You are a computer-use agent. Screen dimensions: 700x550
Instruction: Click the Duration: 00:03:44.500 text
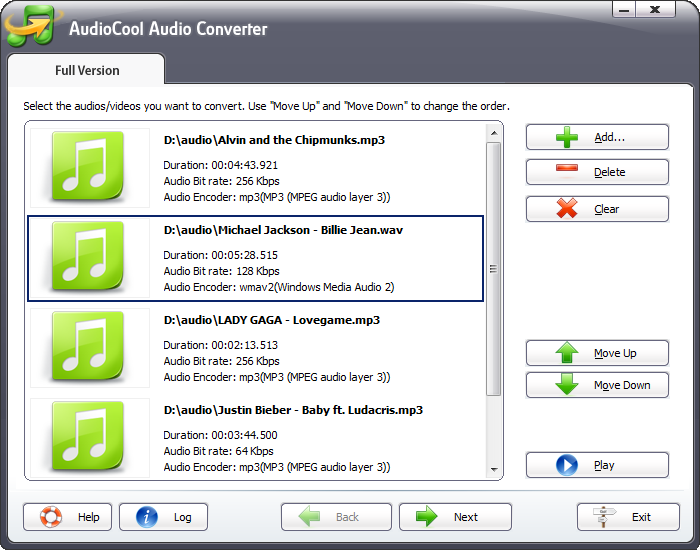221,435
